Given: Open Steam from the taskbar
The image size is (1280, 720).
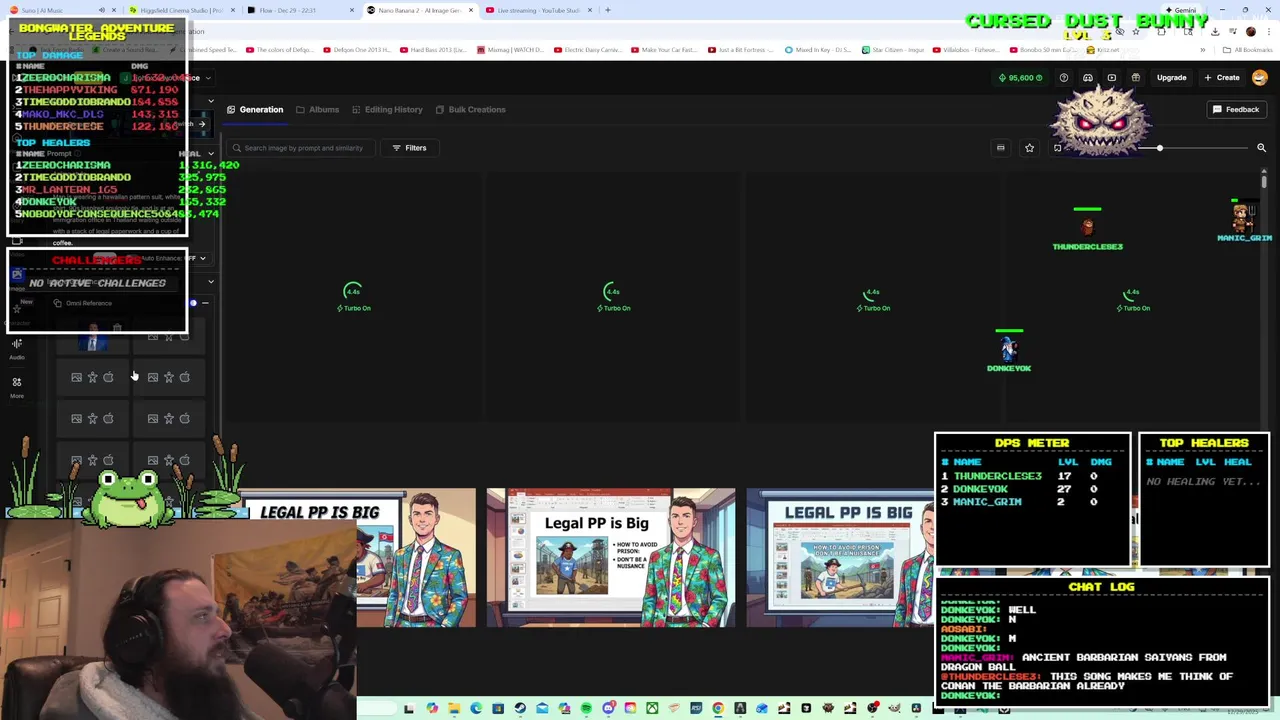Looking at the screenshot, I should (x=520, y=709).
